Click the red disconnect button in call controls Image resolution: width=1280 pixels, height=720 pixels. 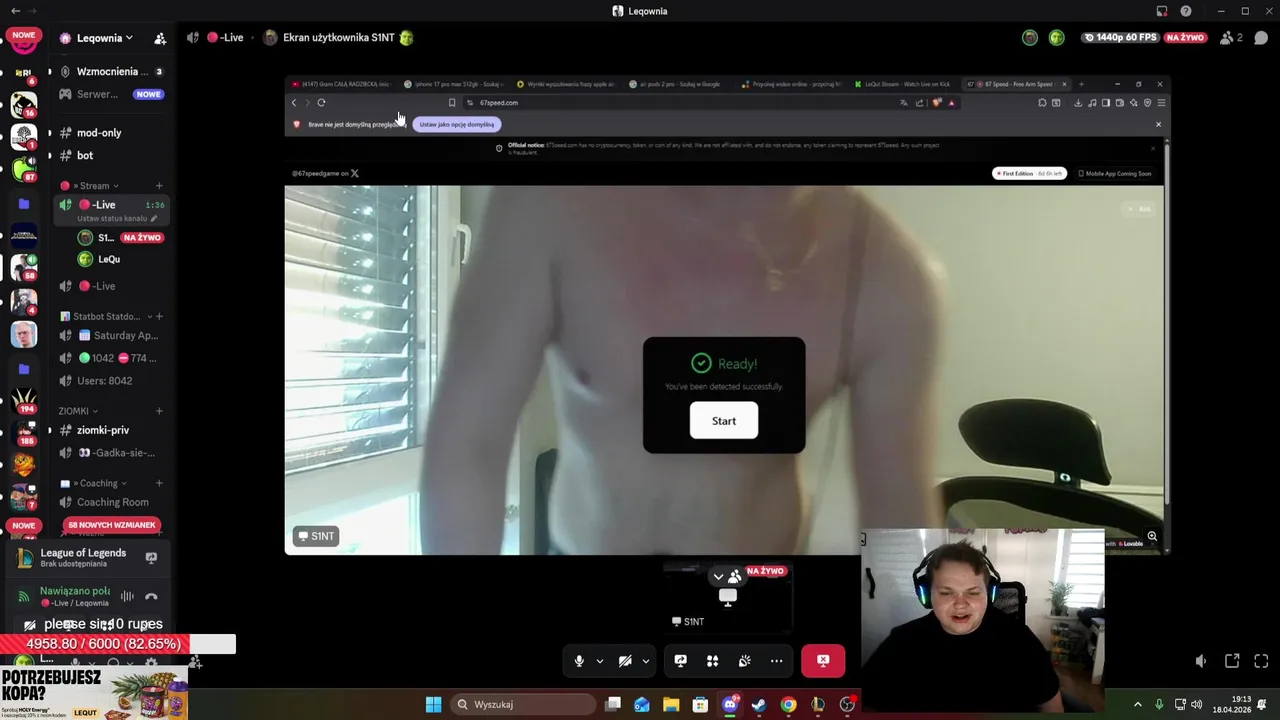(x=823, y=661)
